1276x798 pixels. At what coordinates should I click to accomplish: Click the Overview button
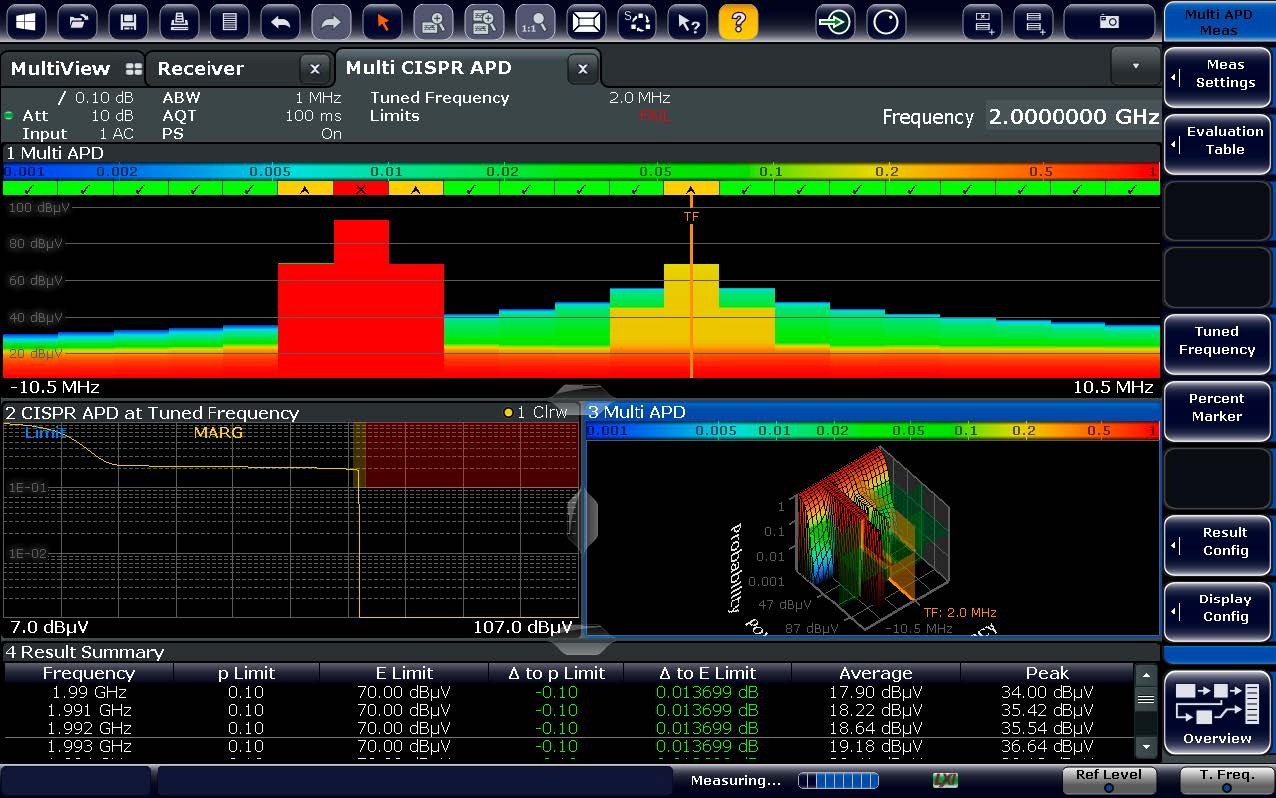1217,712
